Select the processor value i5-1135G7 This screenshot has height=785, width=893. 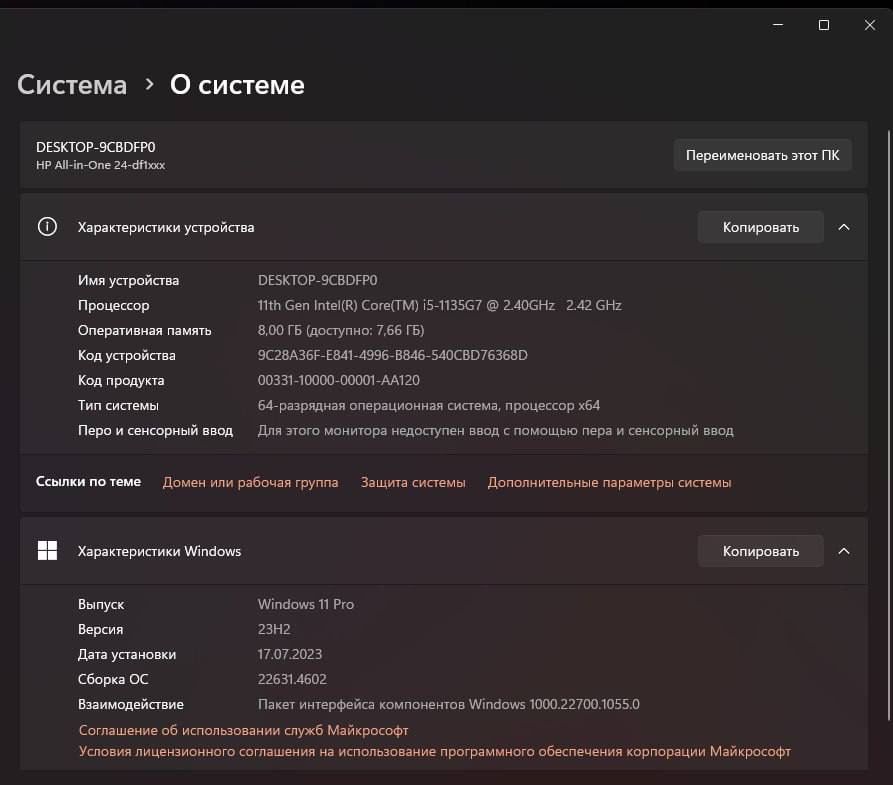click(439, 305)
